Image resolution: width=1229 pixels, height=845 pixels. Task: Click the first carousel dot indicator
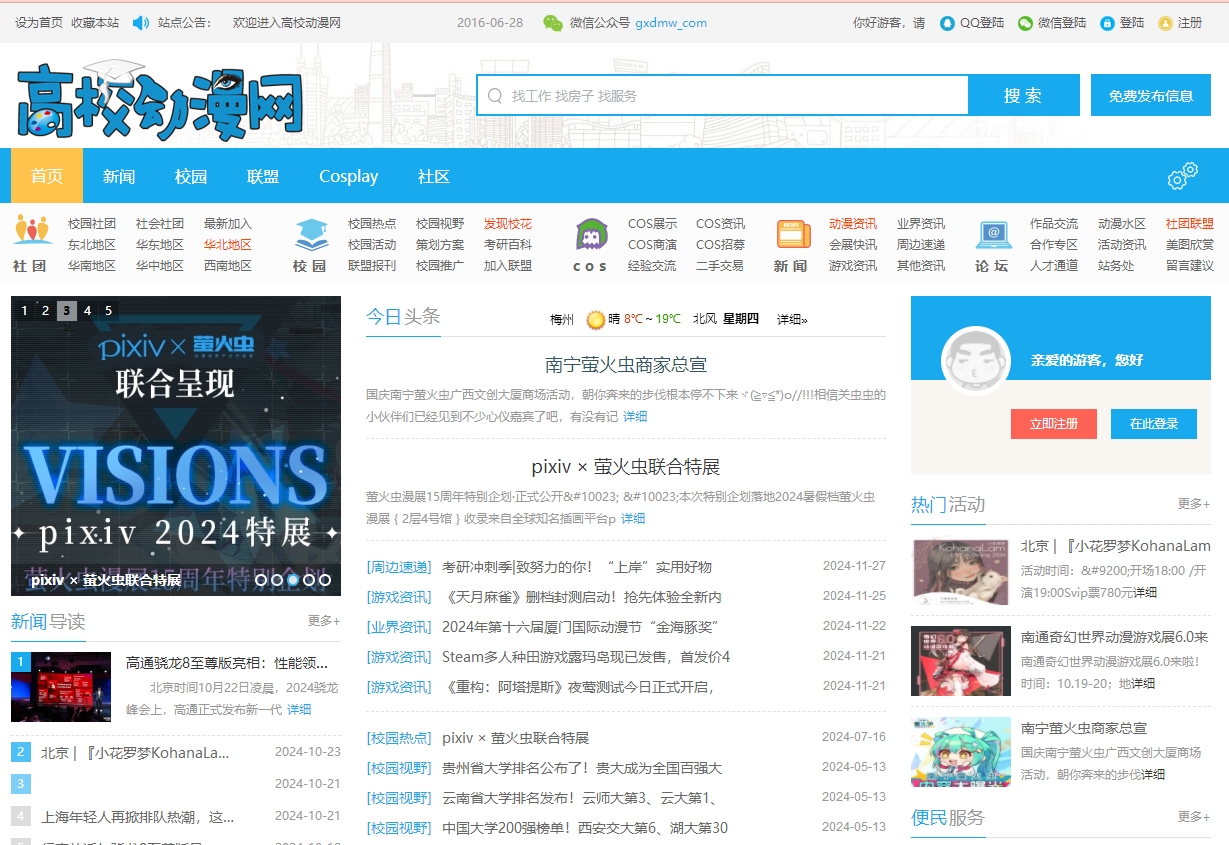pos(261,579)
